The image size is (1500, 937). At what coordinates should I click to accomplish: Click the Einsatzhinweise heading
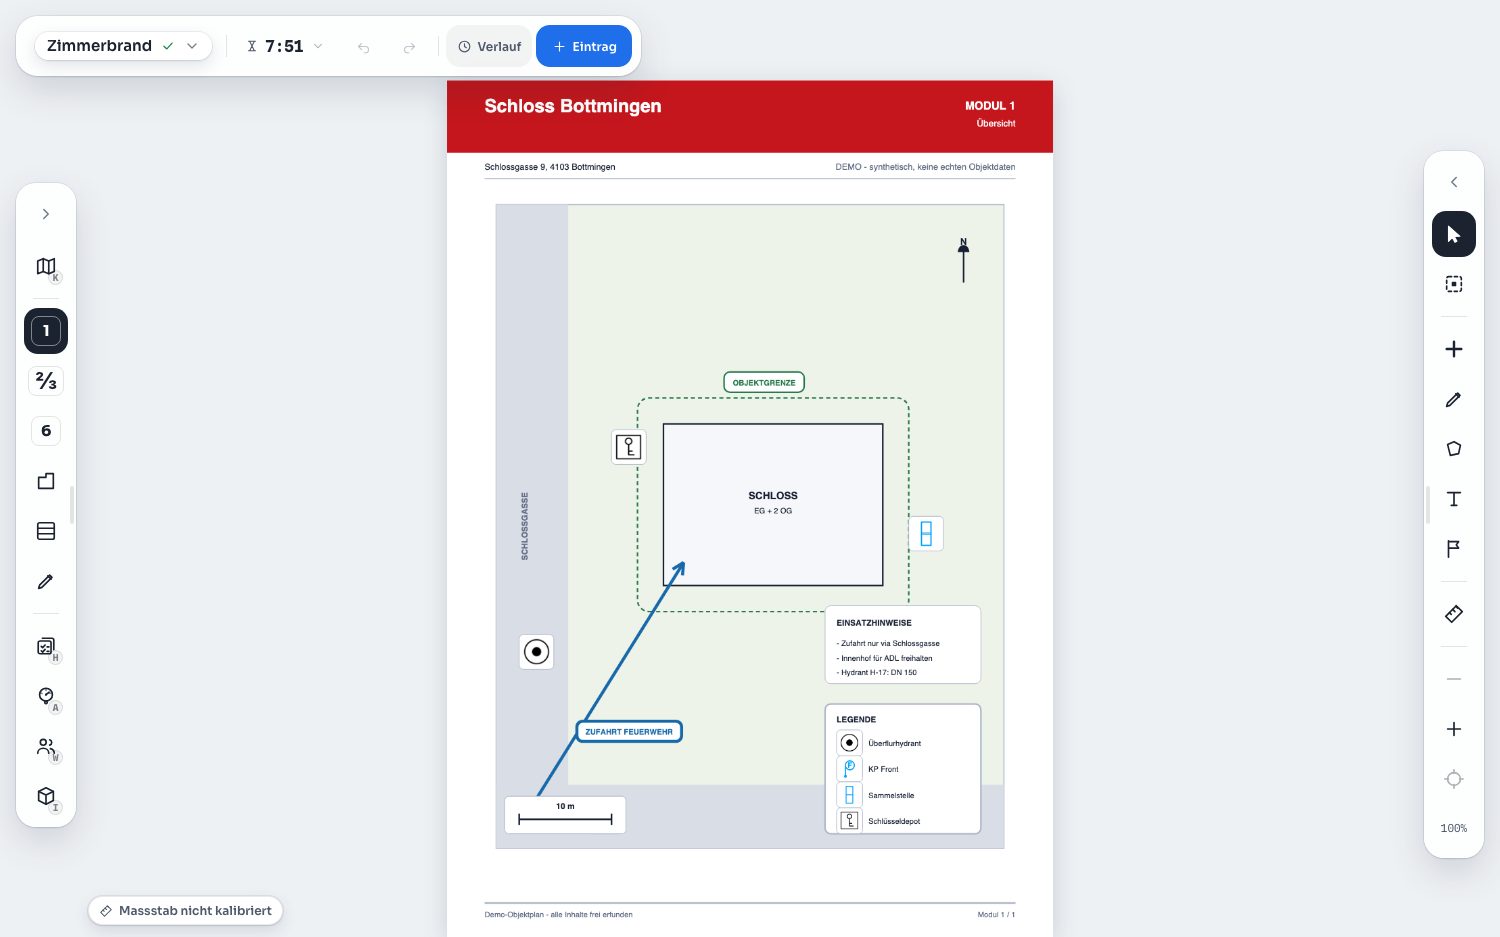pyautogui.click(x=874, y=623)
